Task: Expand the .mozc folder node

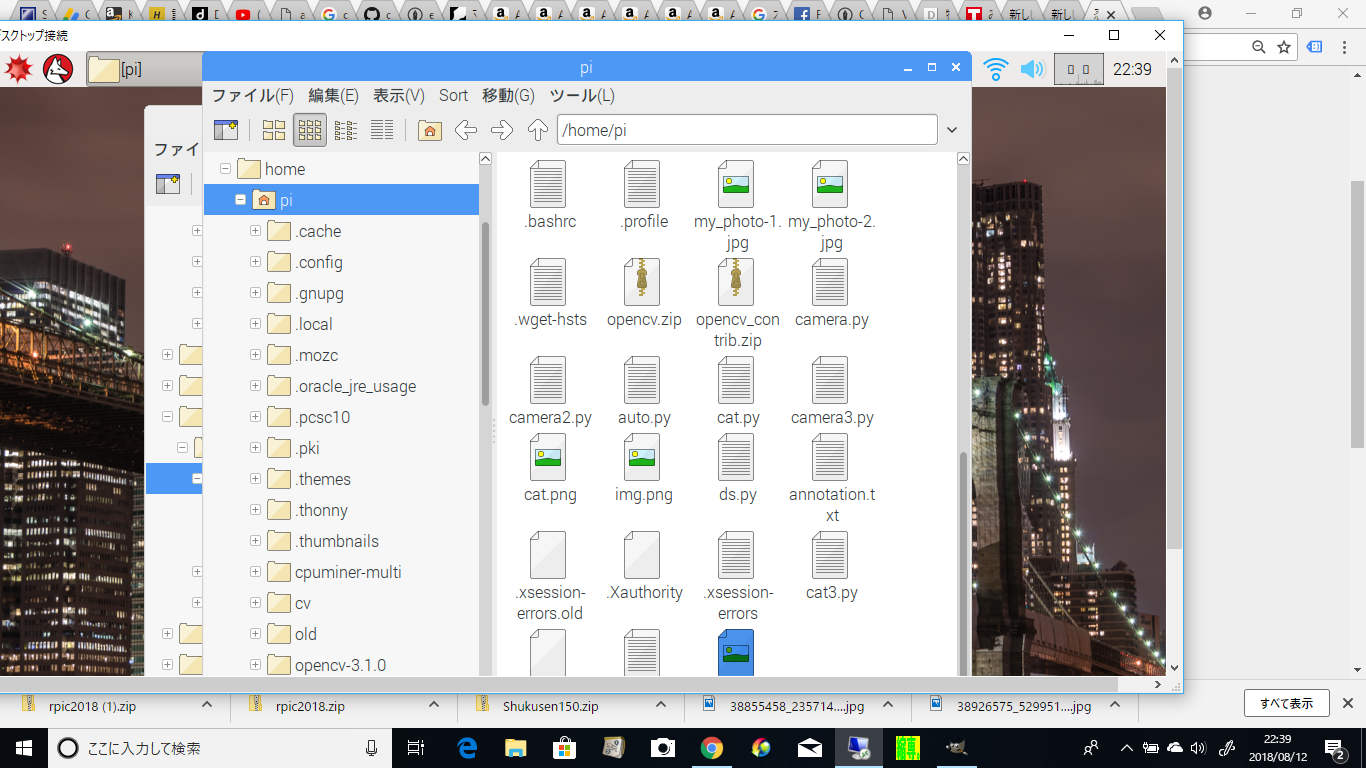Action: [256, 355]
